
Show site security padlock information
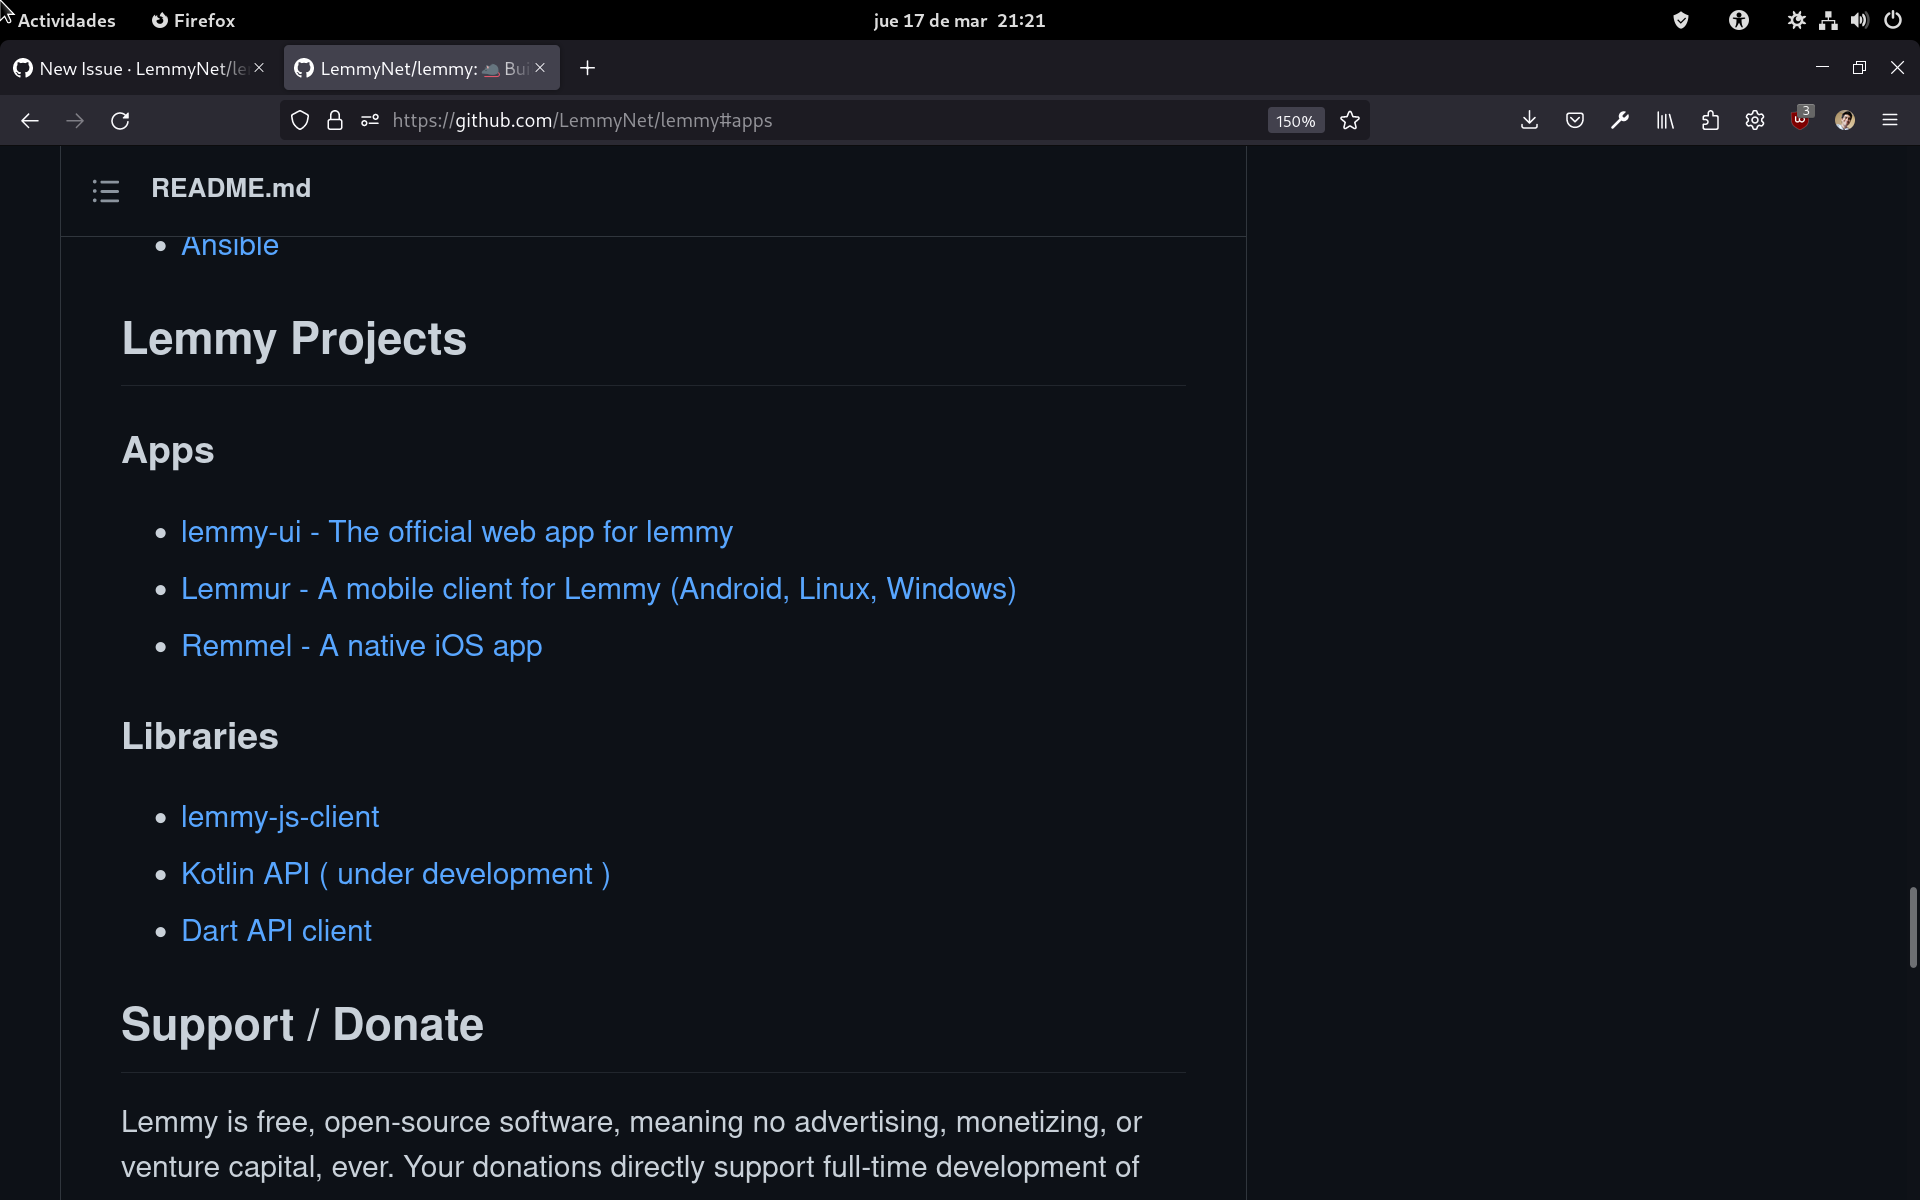click(335, 121)
